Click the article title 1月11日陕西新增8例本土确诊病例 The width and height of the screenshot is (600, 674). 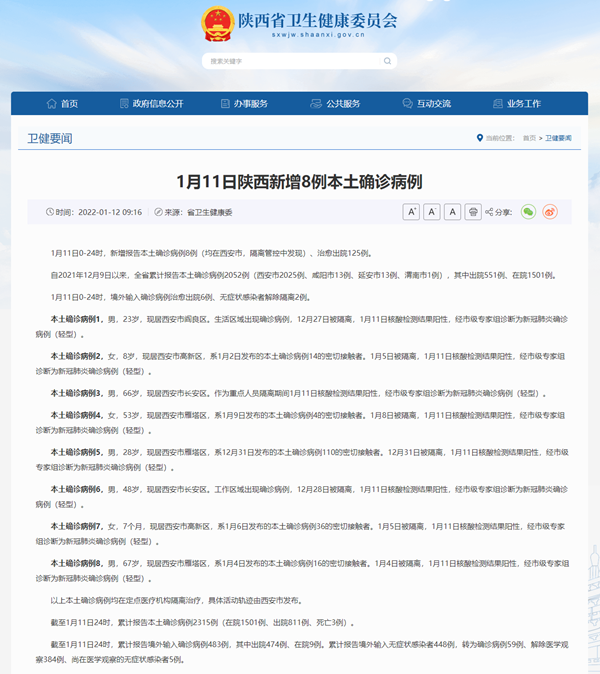tap(300, 182)
